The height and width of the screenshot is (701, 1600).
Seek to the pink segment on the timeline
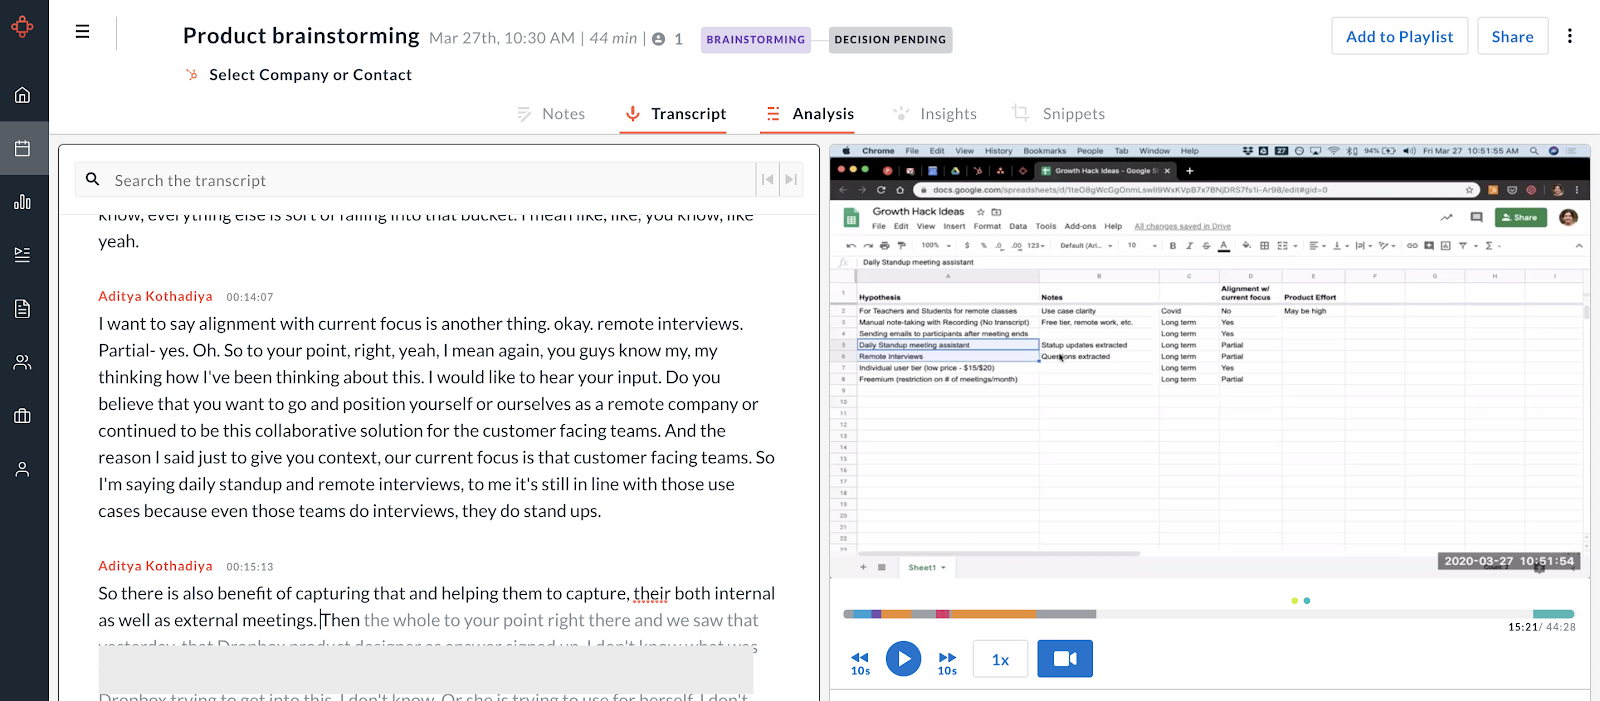pyautogui.click(x=941, y=614)
